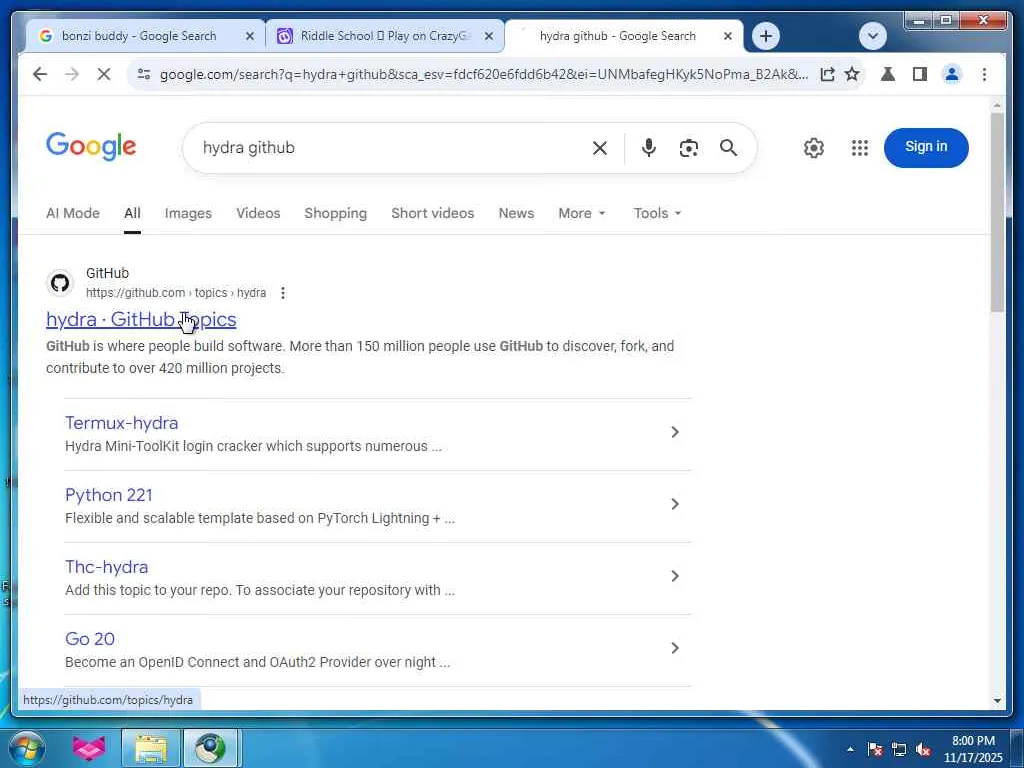Screen dimensions: 1024x768
Task: Click the address bar URL
Action: point(483,74)
